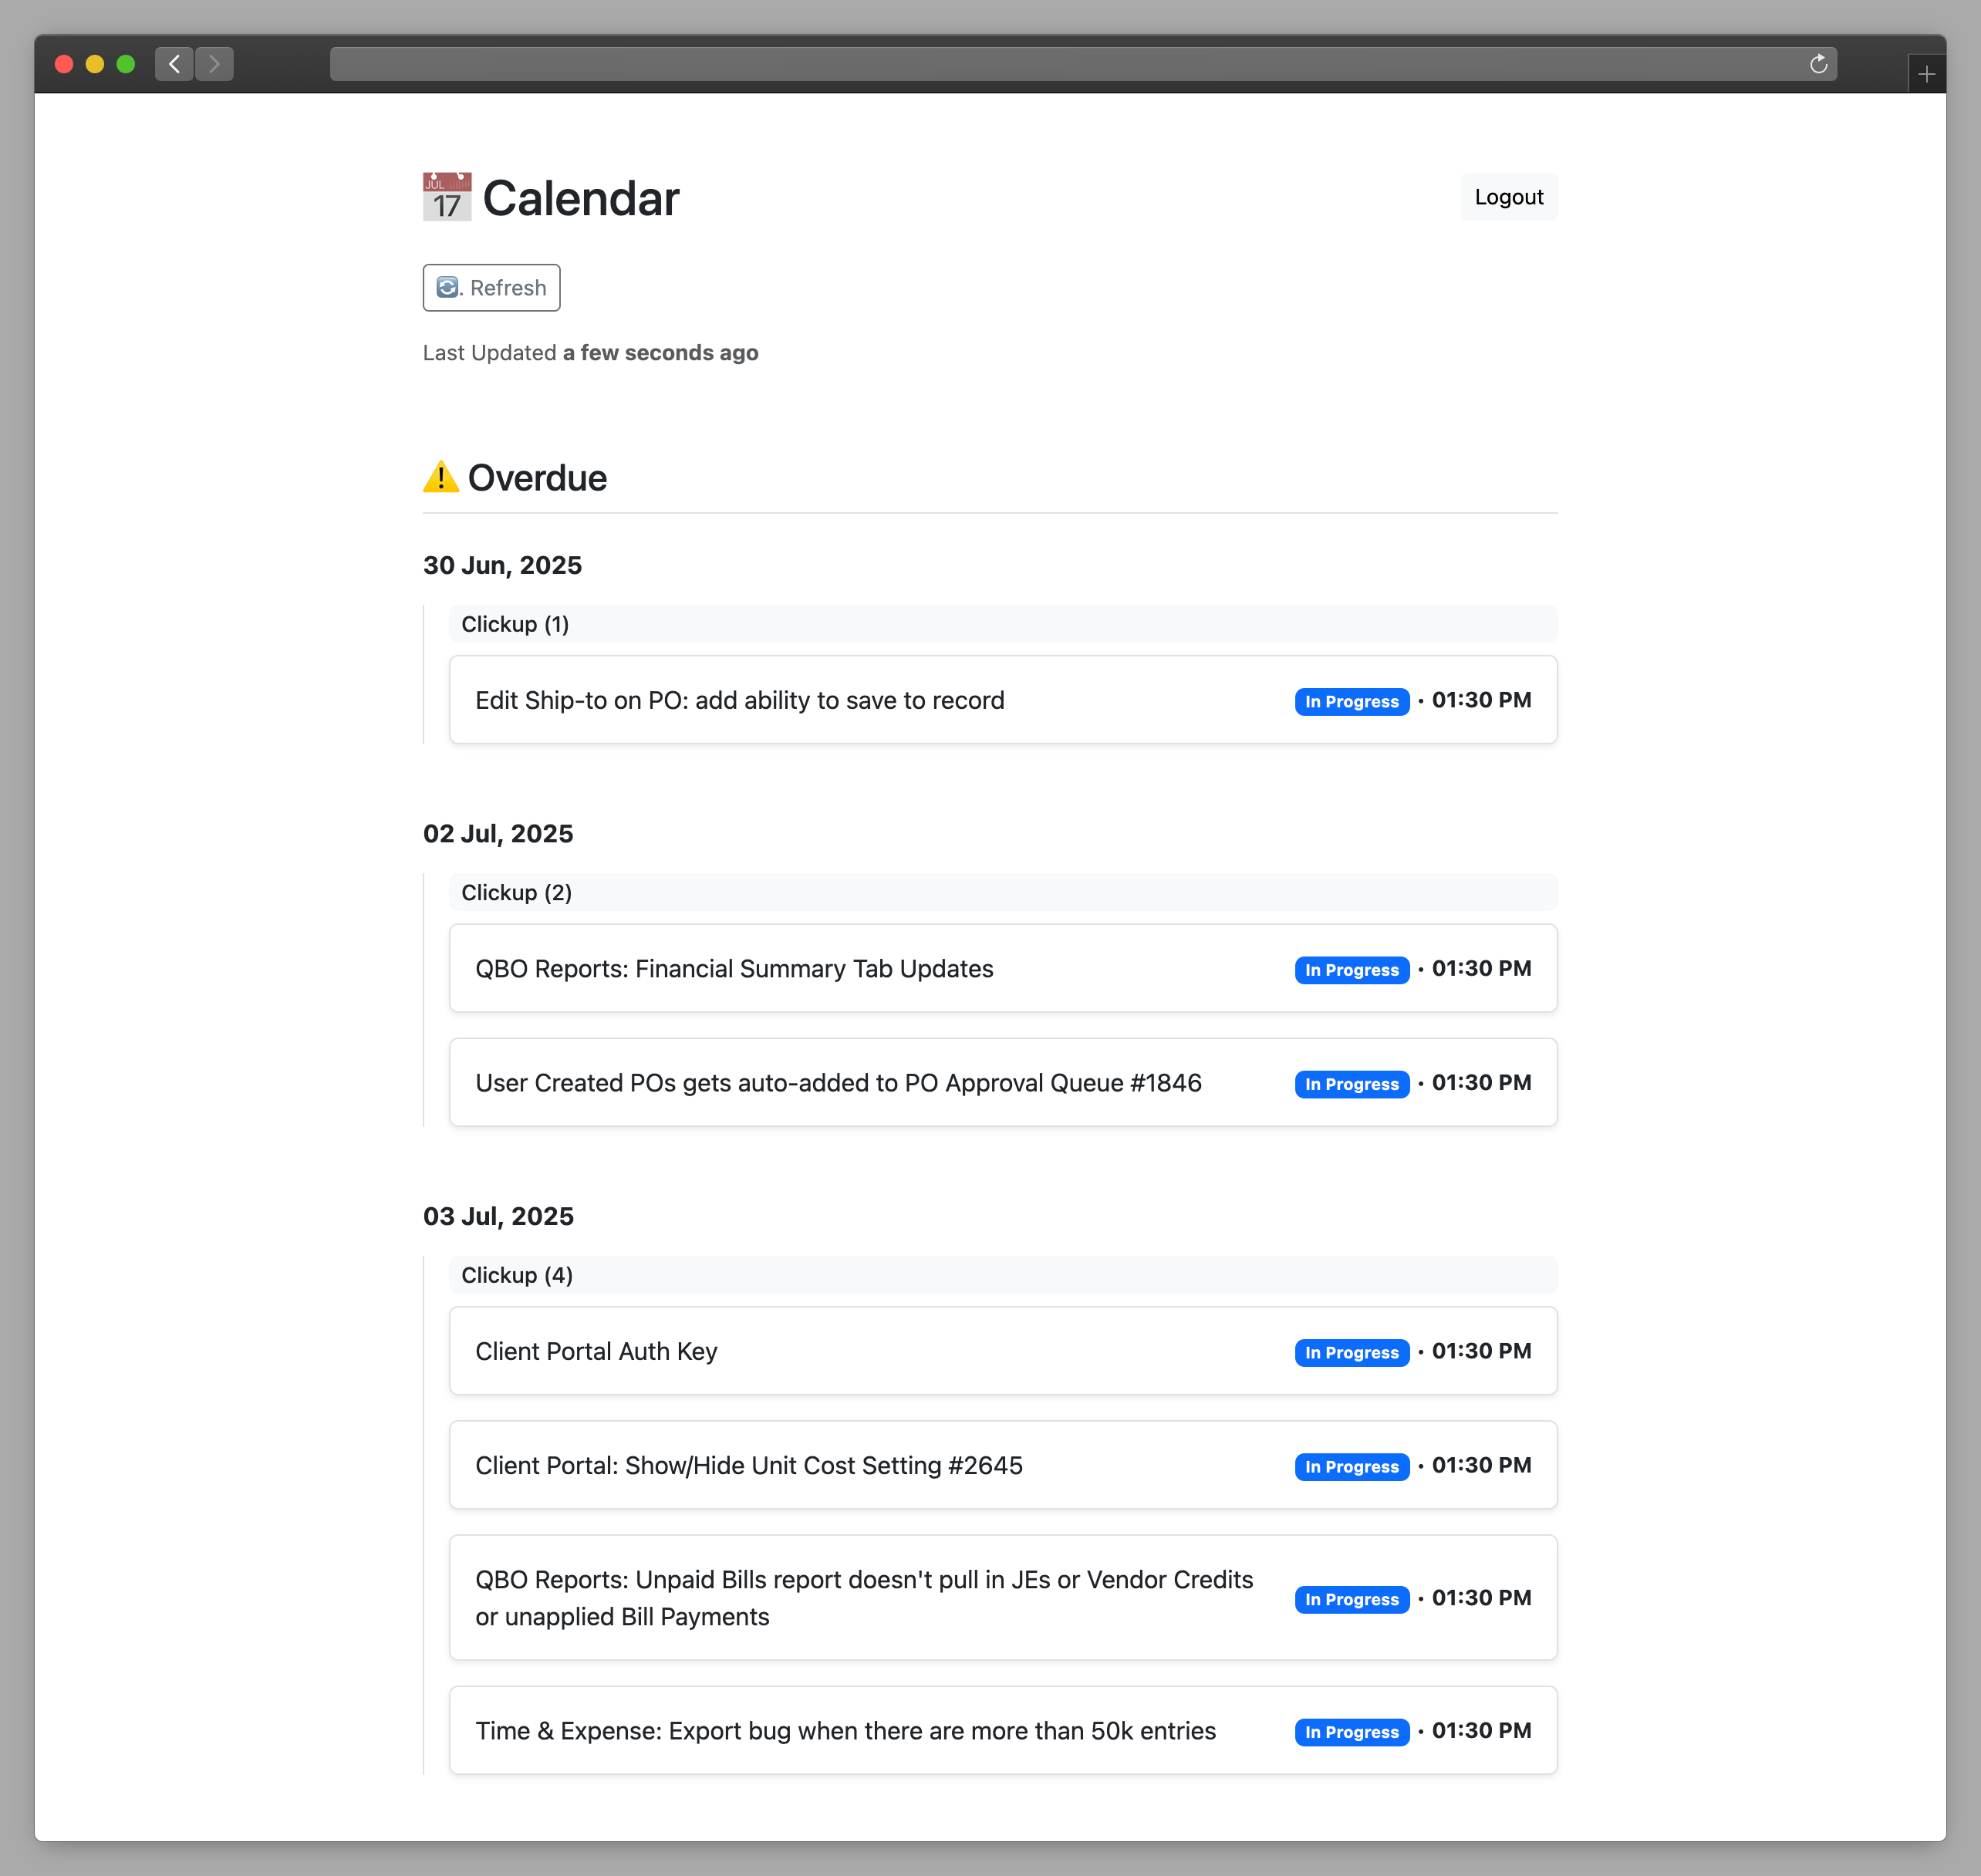
Task: Open User Created POs Approval Queue #1846 task
Action: [x=1003, y=1082]
